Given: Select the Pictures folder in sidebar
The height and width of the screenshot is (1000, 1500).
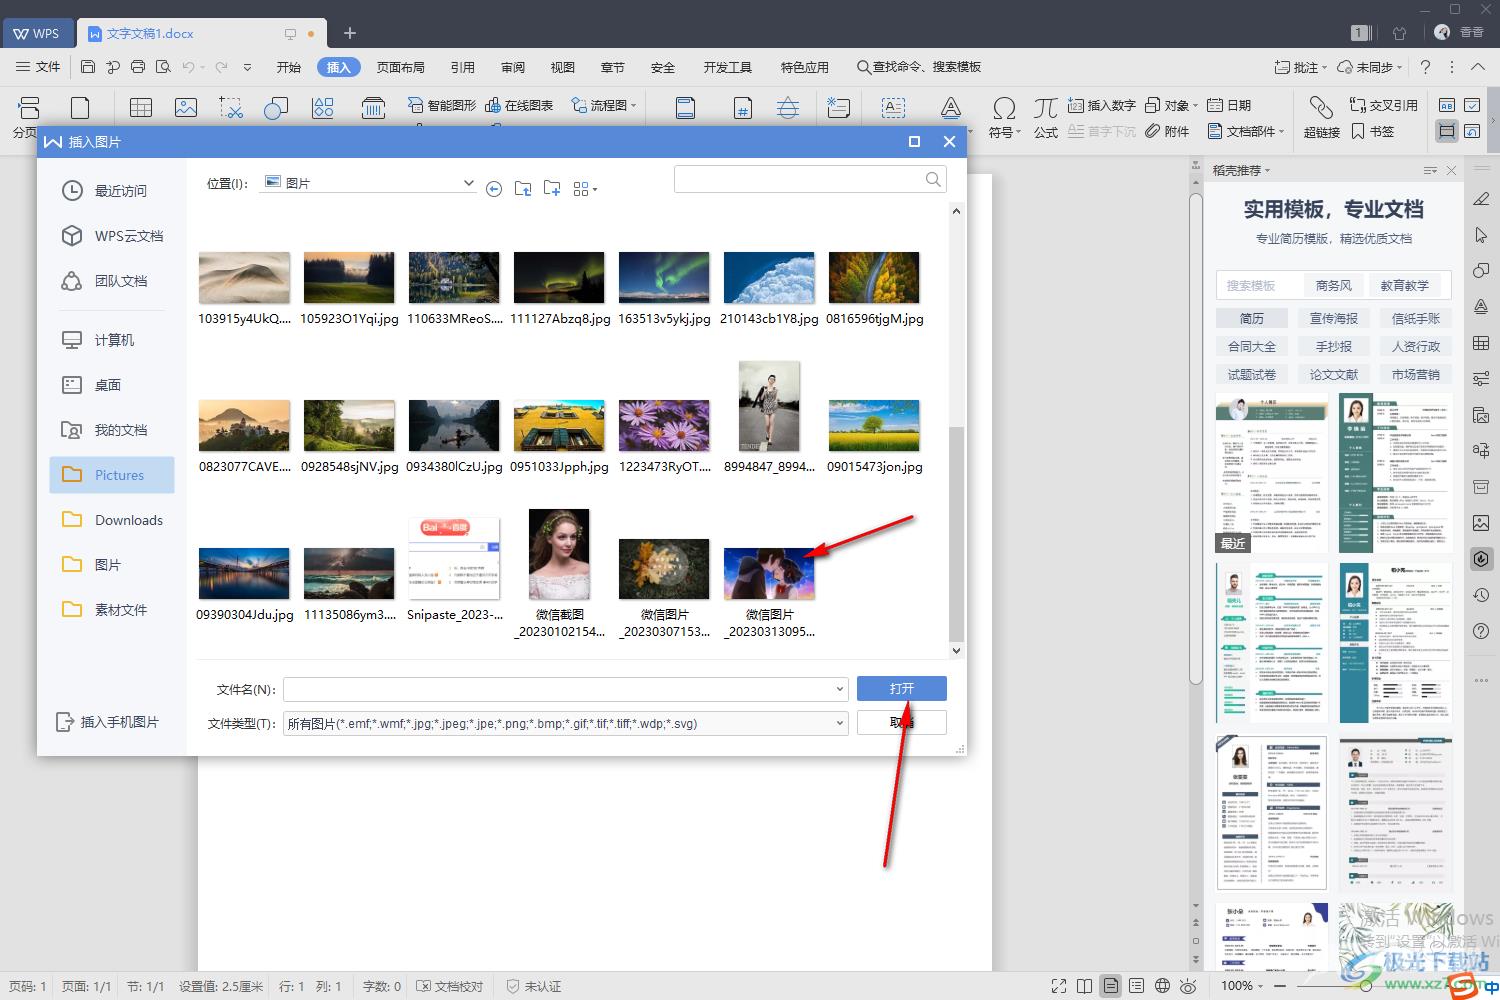Looking at the screenshot, I should pos(112,475).
